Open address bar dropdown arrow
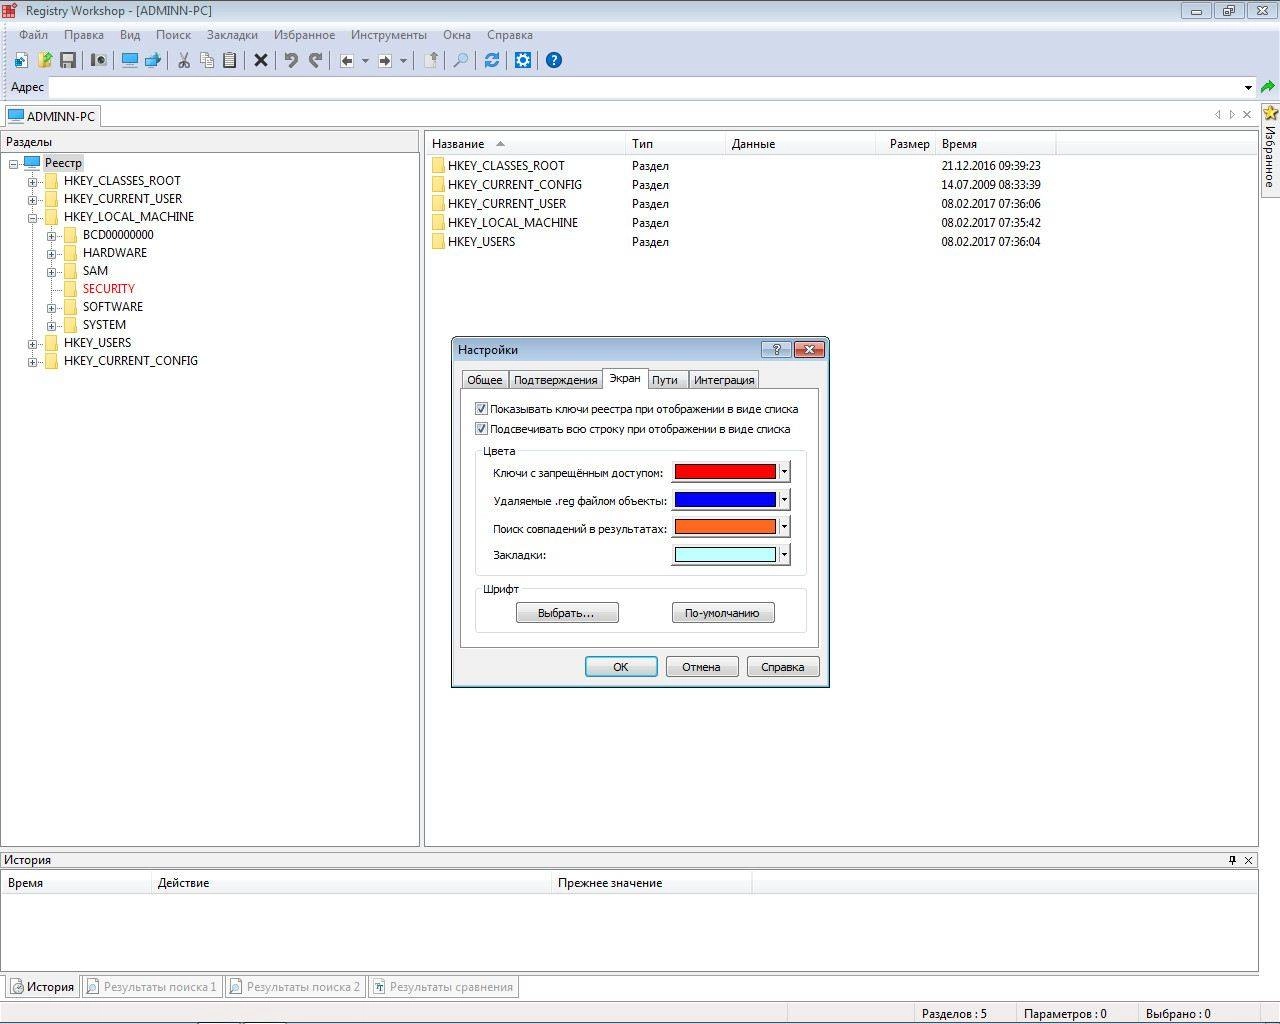This screenshot has width=1280, height=1024. coord(1248,87)
